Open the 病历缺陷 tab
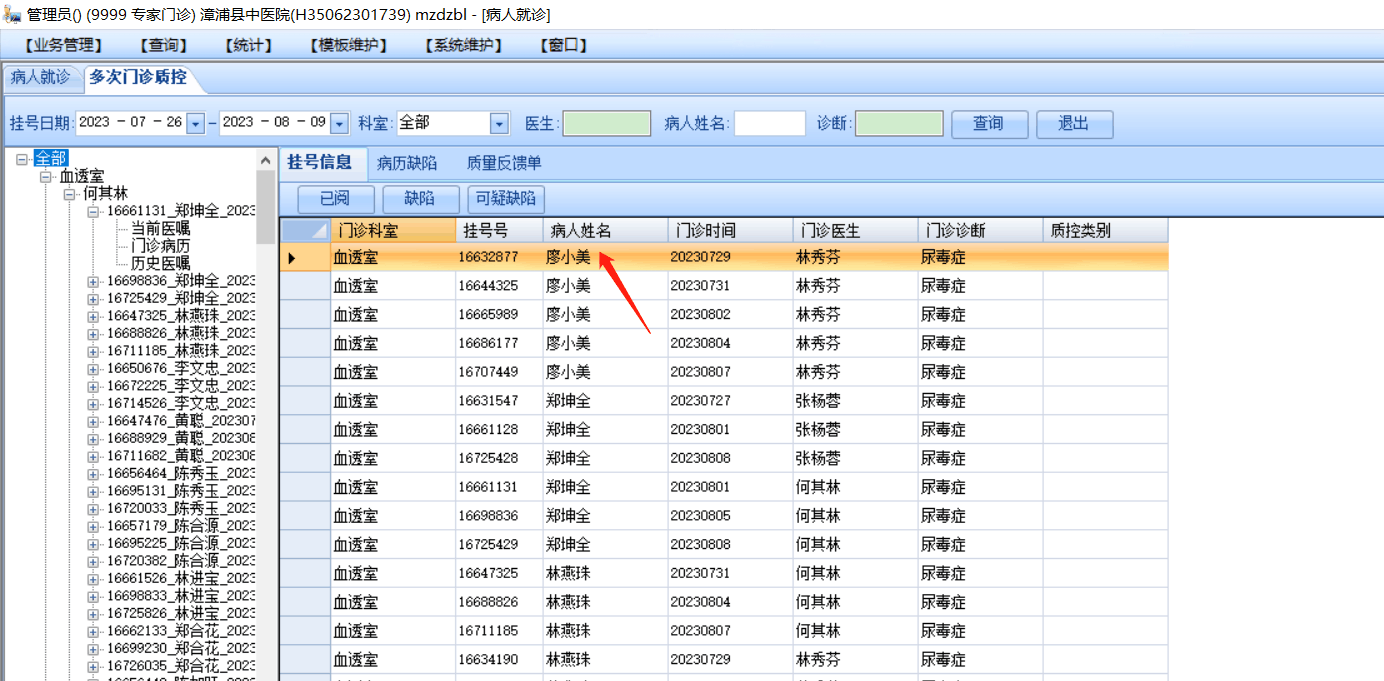The image size is (1384, 681). pyautogui.click(x=407, y=163)
